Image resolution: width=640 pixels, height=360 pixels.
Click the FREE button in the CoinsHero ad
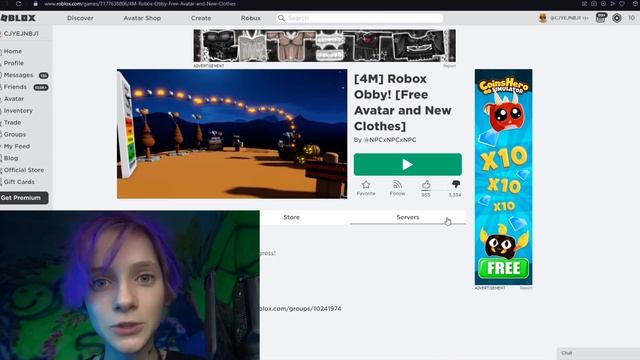503,268
